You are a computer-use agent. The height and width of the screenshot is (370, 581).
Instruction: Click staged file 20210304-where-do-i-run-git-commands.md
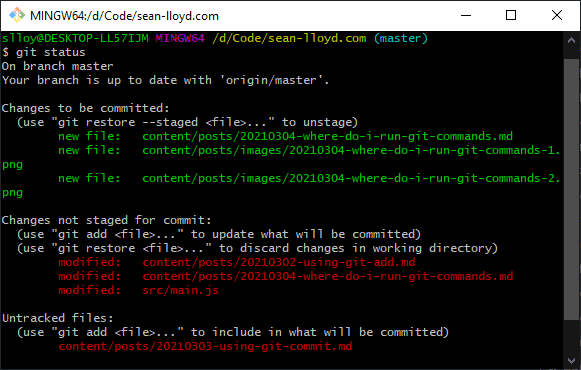(328, 136)
